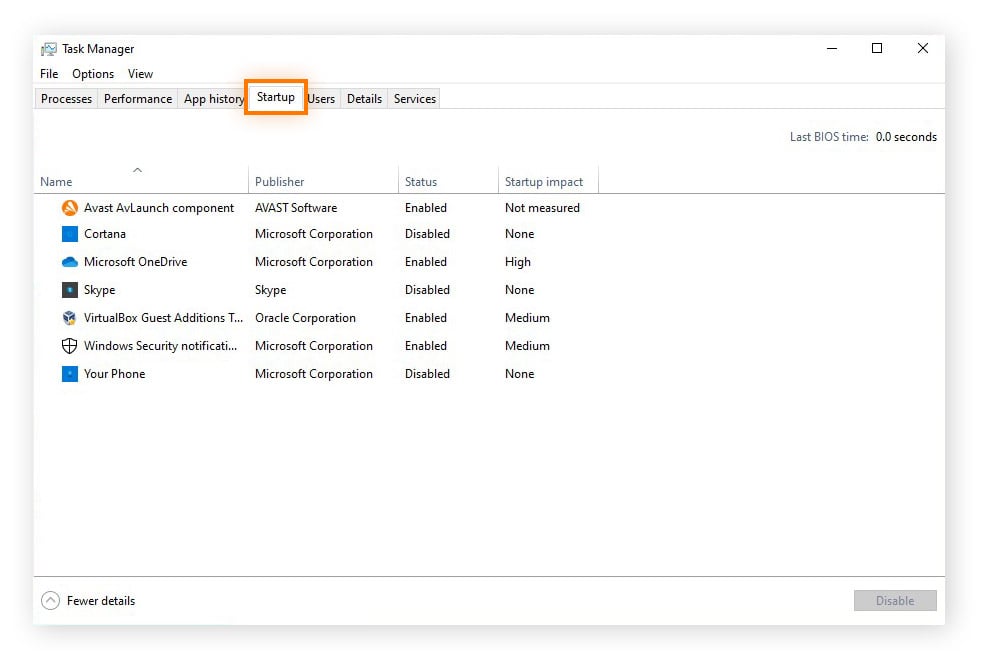This screenshot has height=662, width=981.
Task: Select the Startup tab
Action: point(276,97)
